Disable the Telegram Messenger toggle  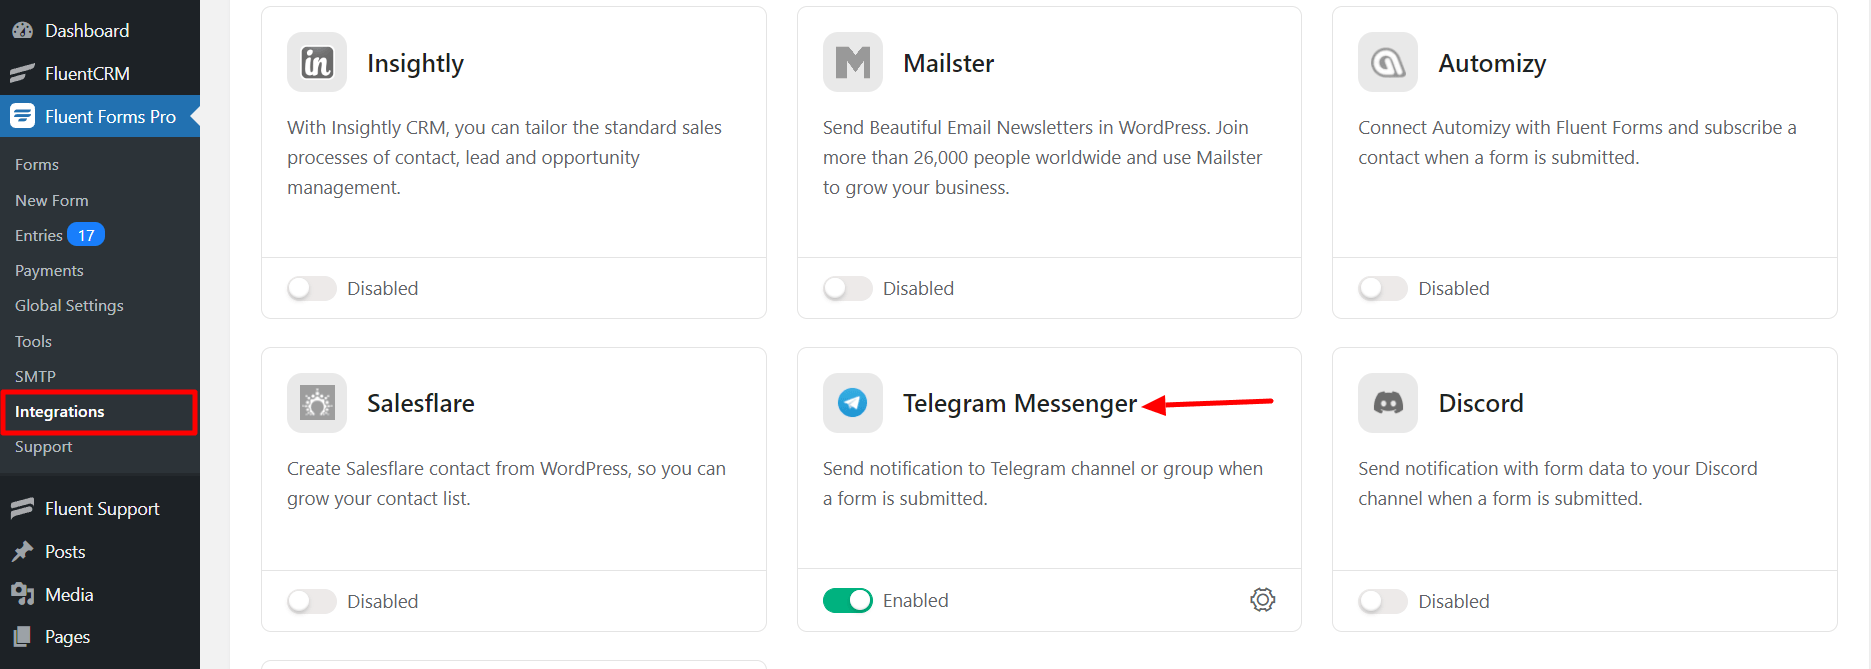tap(847, 600)
